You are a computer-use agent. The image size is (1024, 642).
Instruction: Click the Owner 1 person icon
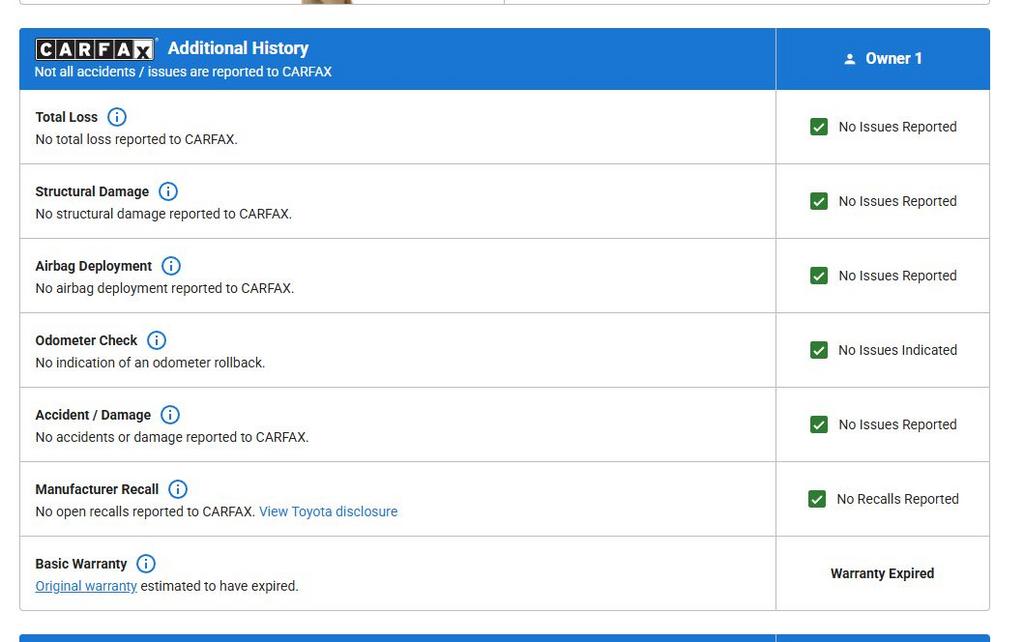pyautogui.click(x=850, y=59)
